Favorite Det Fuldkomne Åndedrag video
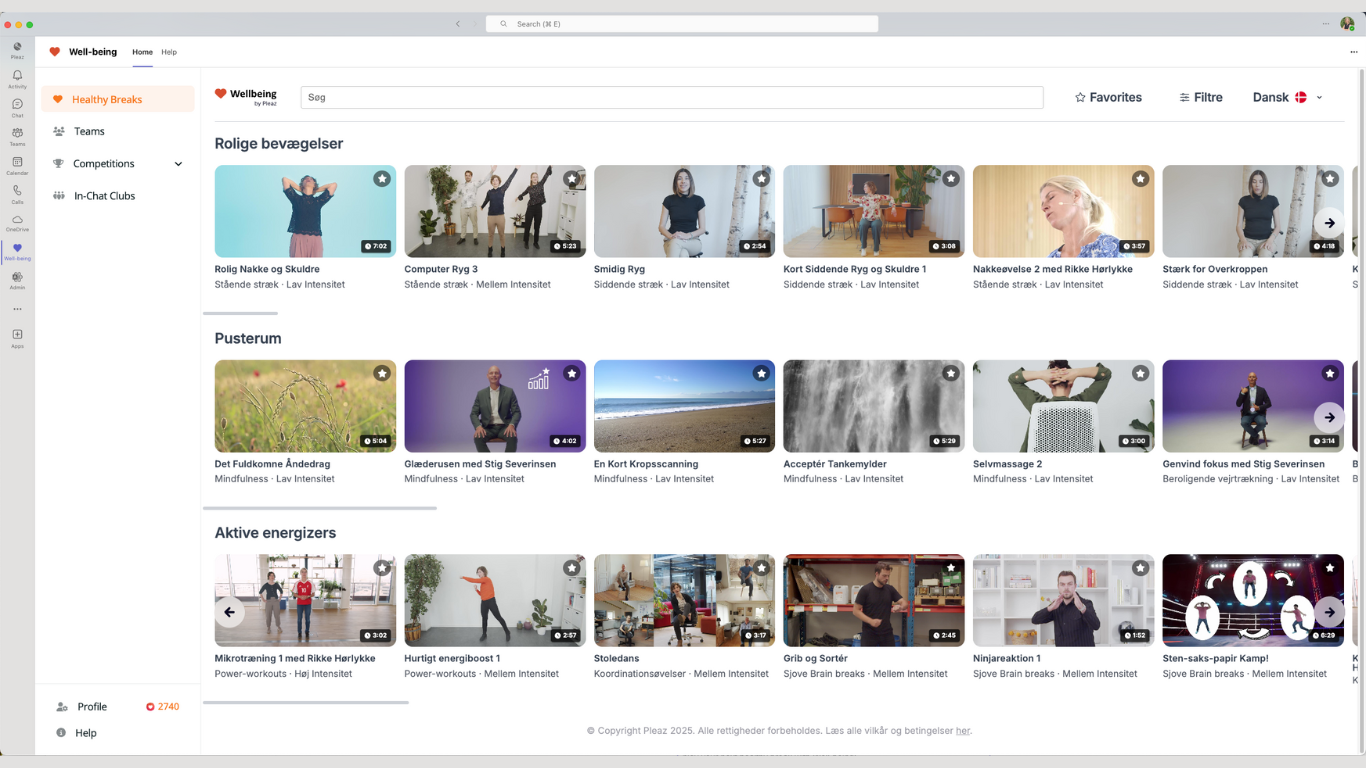Image resolution: width=1366 pixels, height=768 pixels. point(382,373)
